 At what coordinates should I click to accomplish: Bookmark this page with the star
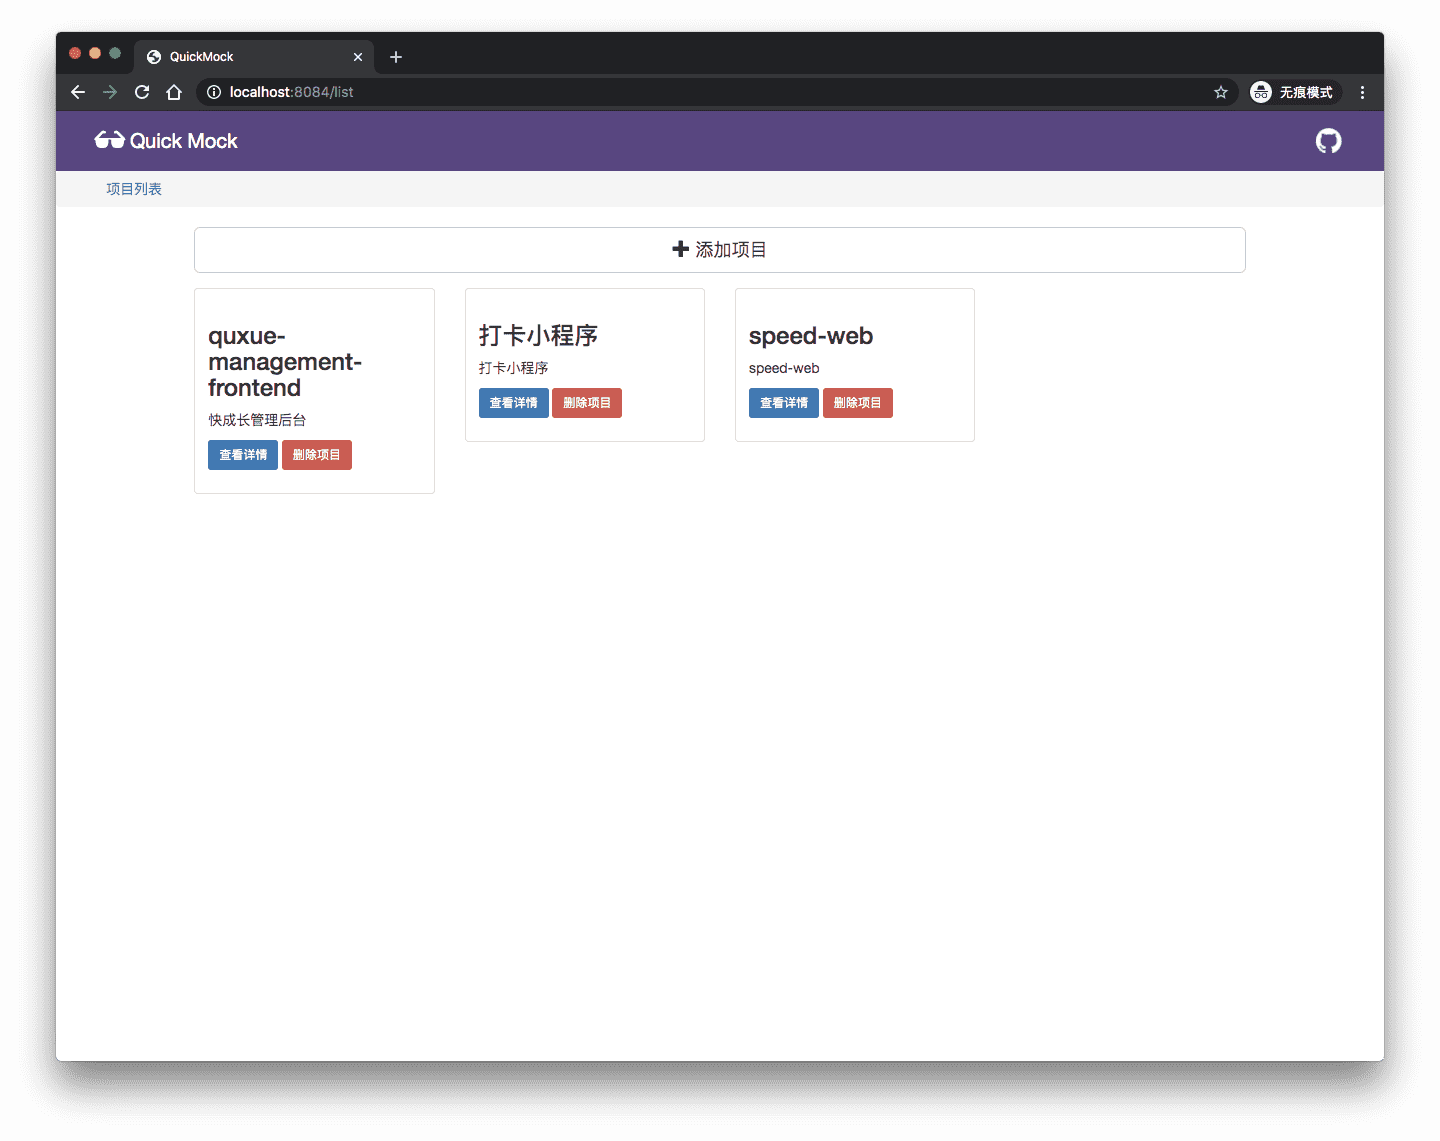coord(1221,92)
